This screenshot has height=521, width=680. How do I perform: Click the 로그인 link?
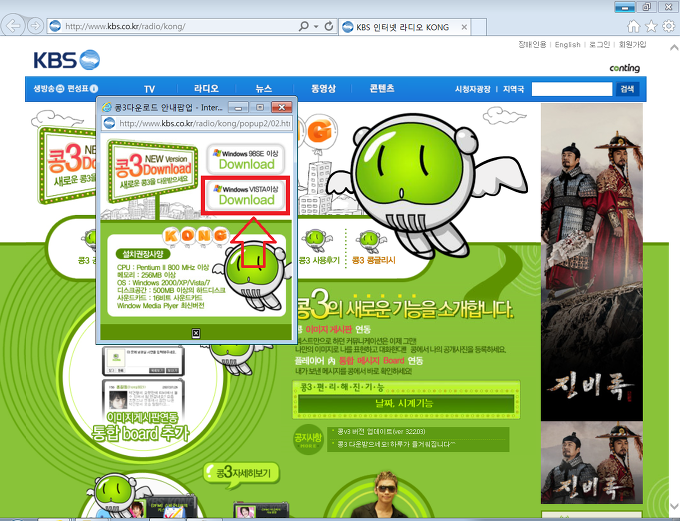[x=599, y=45]
